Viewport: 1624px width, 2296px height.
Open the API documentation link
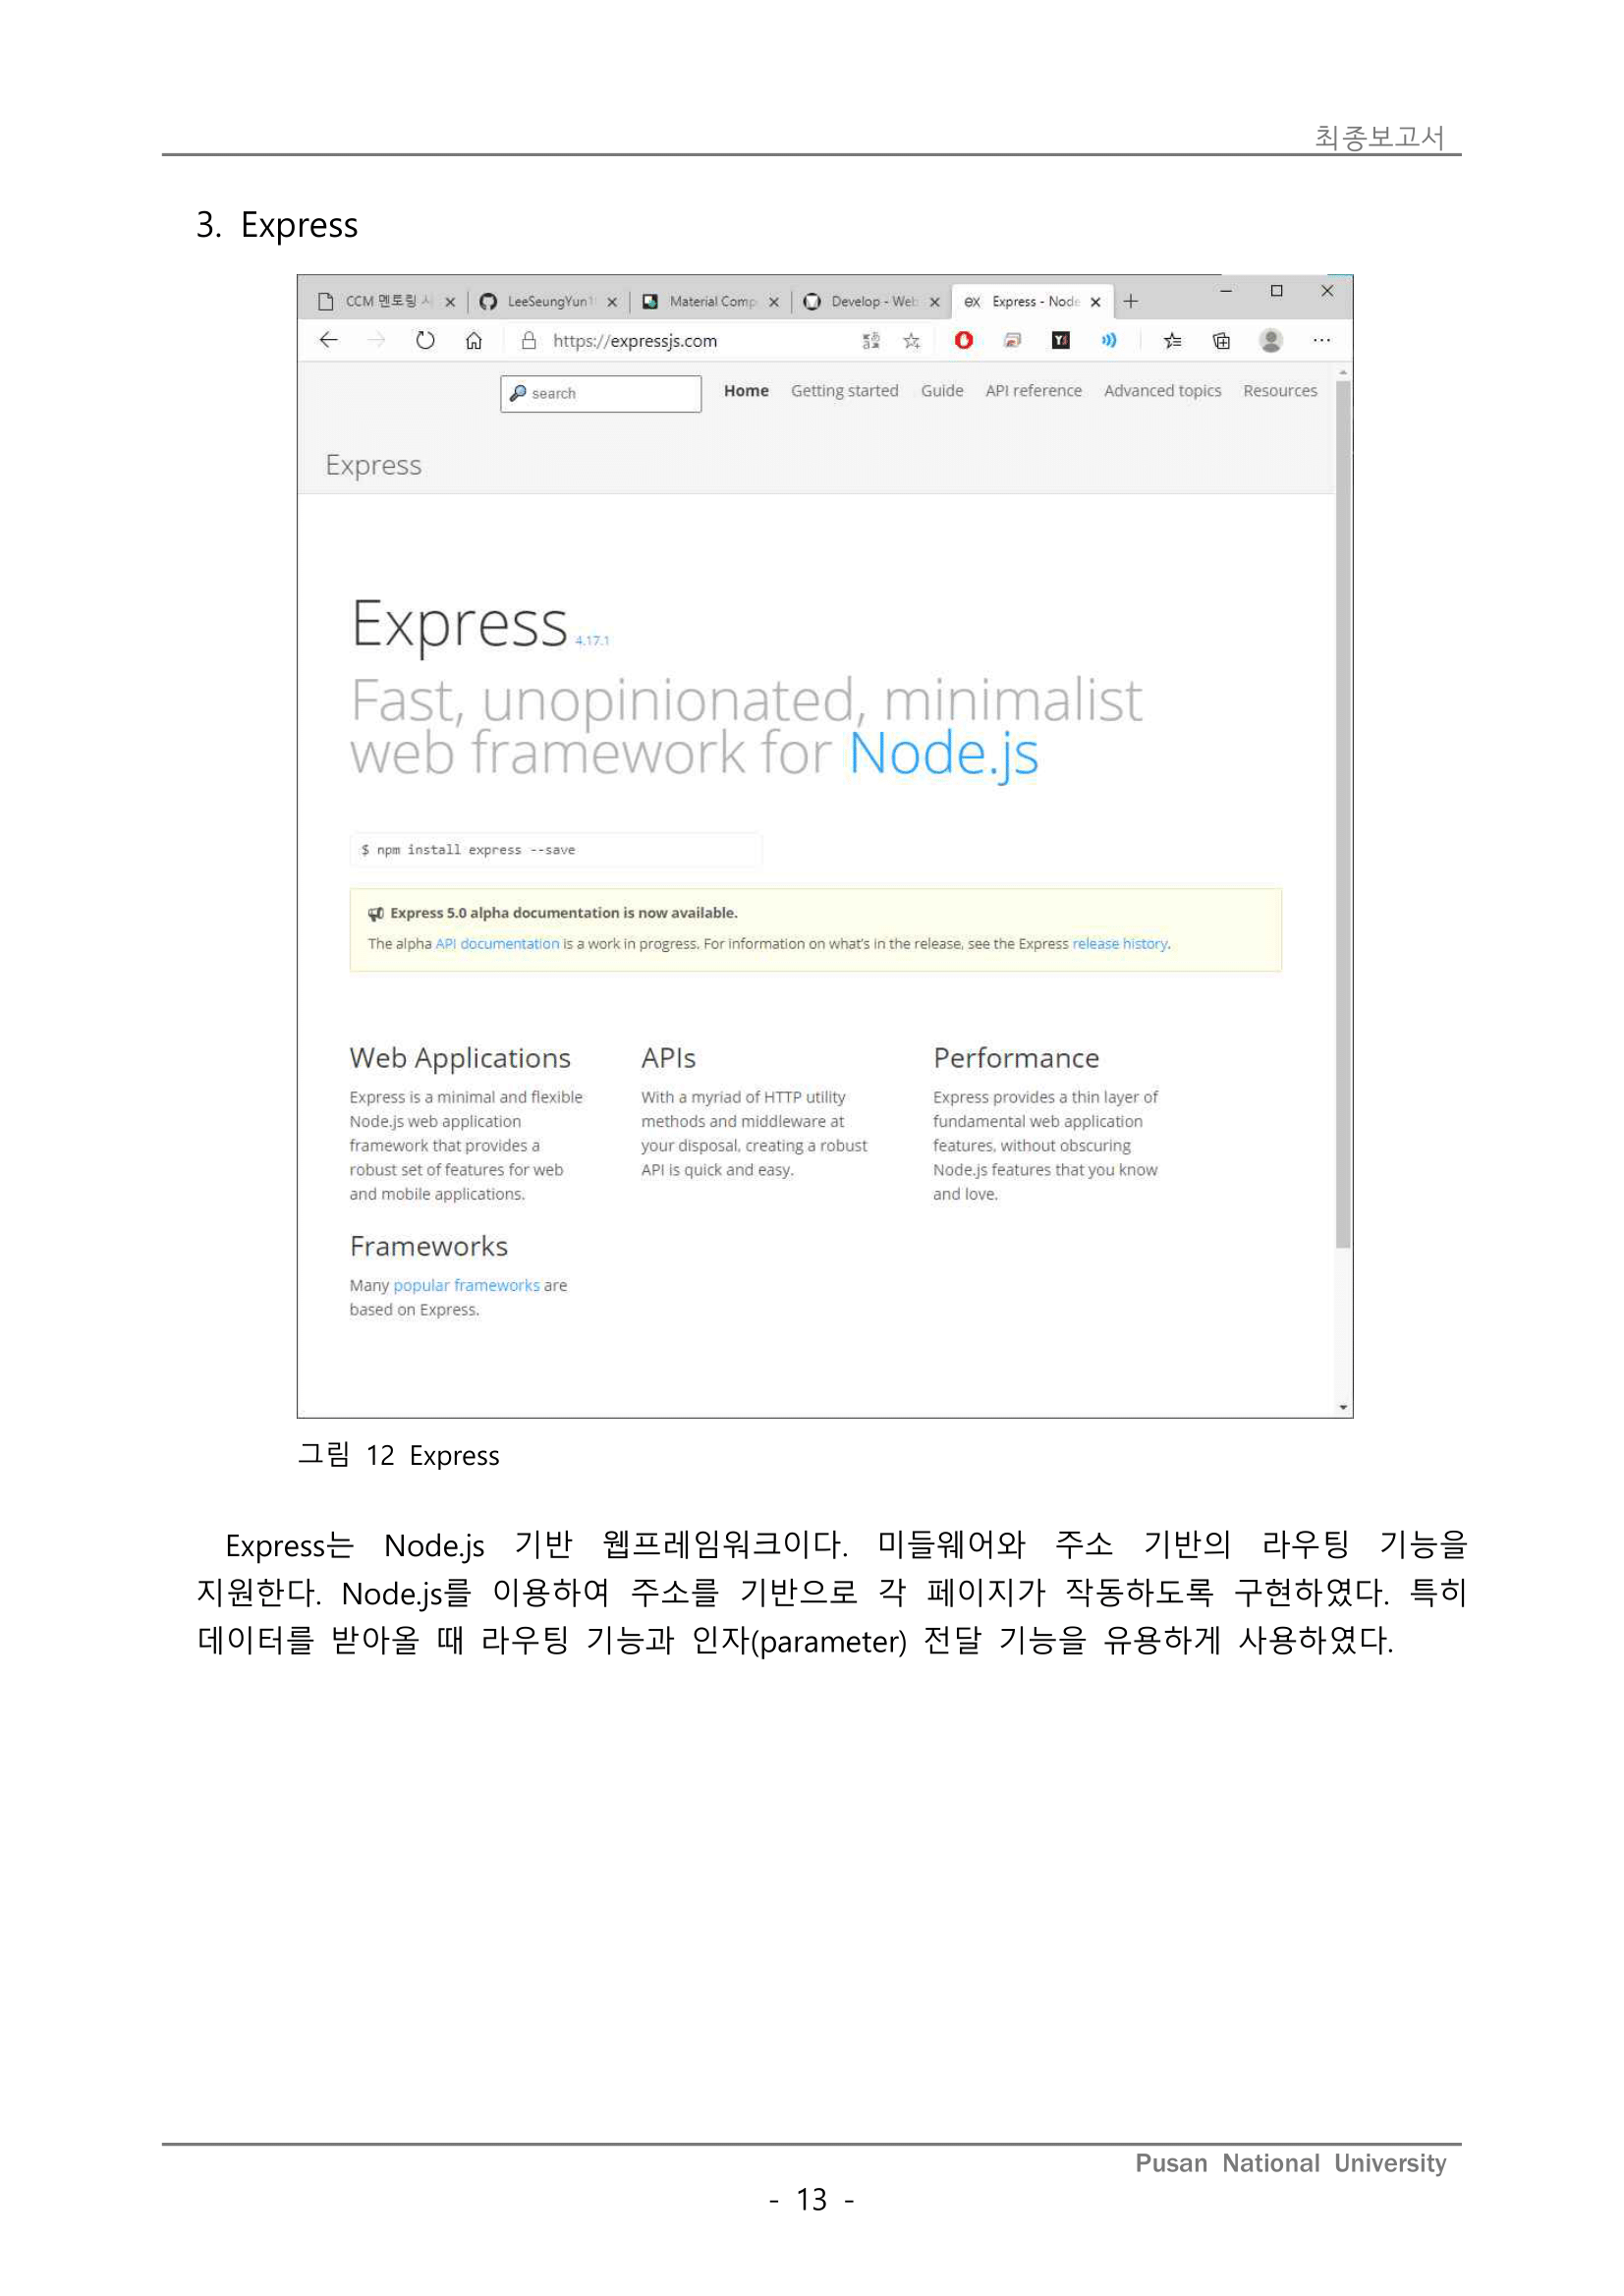point(497,944)
